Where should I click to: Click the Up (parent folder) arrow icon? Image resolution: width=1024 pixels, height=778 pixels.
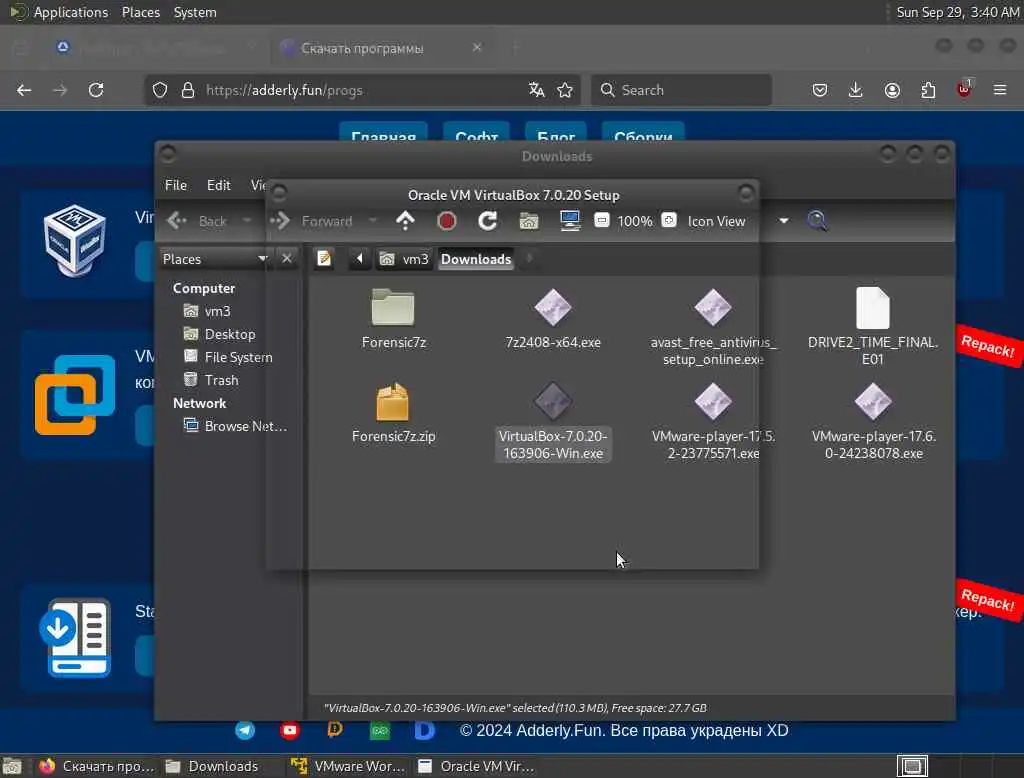point(405,221)
